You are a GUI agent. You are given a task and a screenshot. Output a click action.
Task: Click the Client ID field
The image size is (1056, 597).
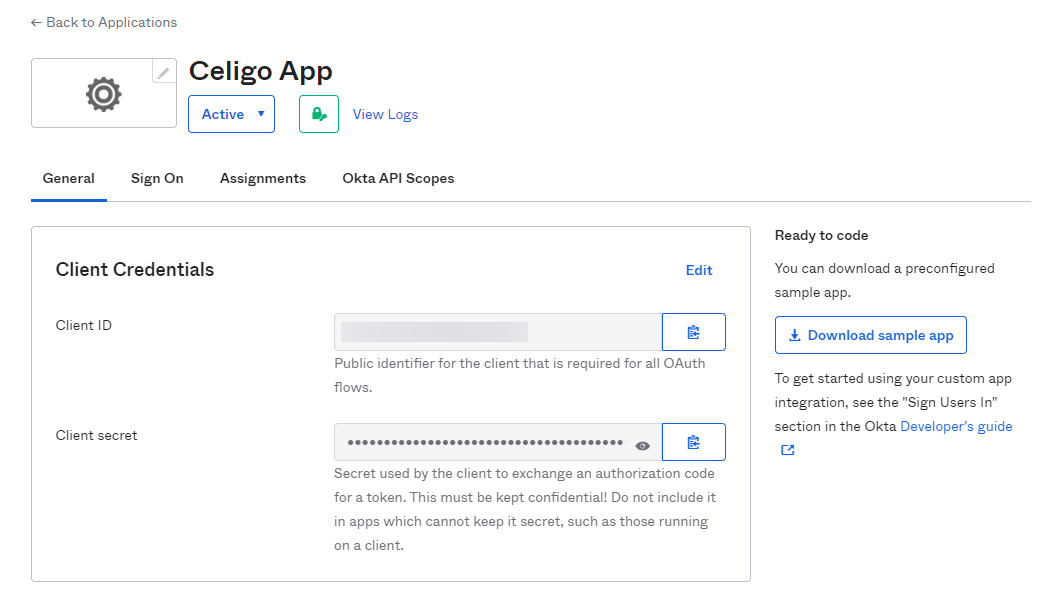tap(498, 332)
